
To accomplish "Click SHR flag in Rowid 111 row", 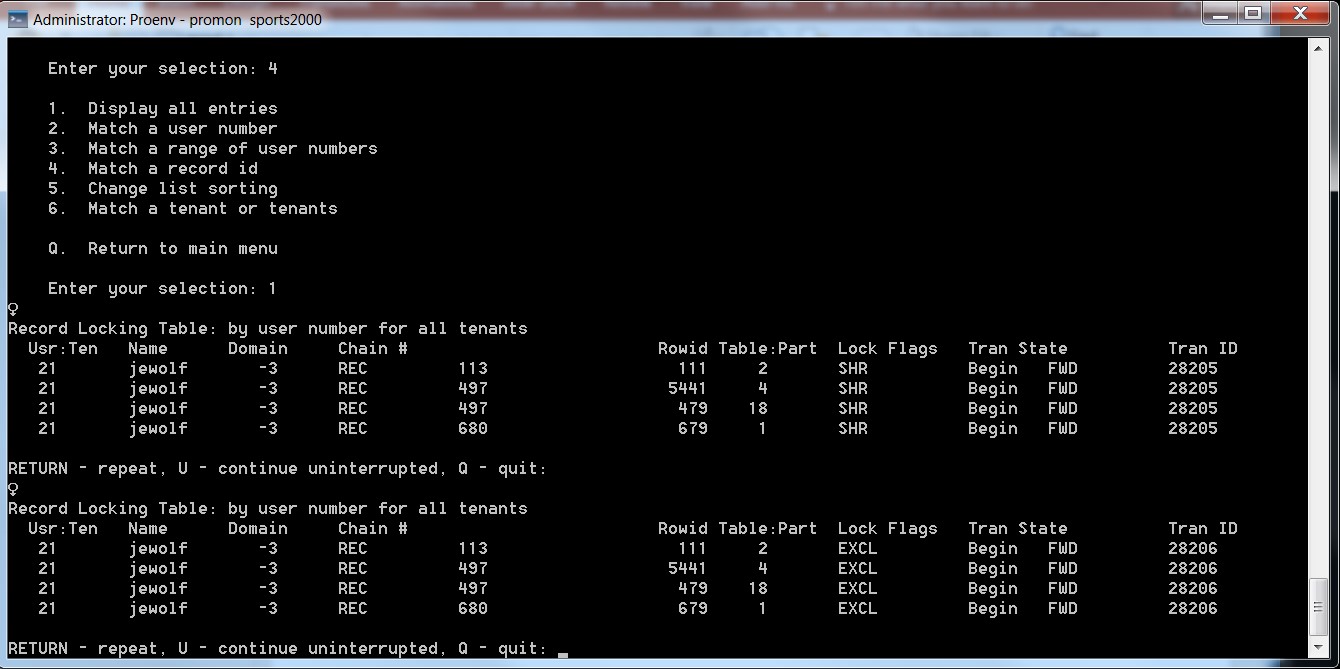I will tap(853, 368).
